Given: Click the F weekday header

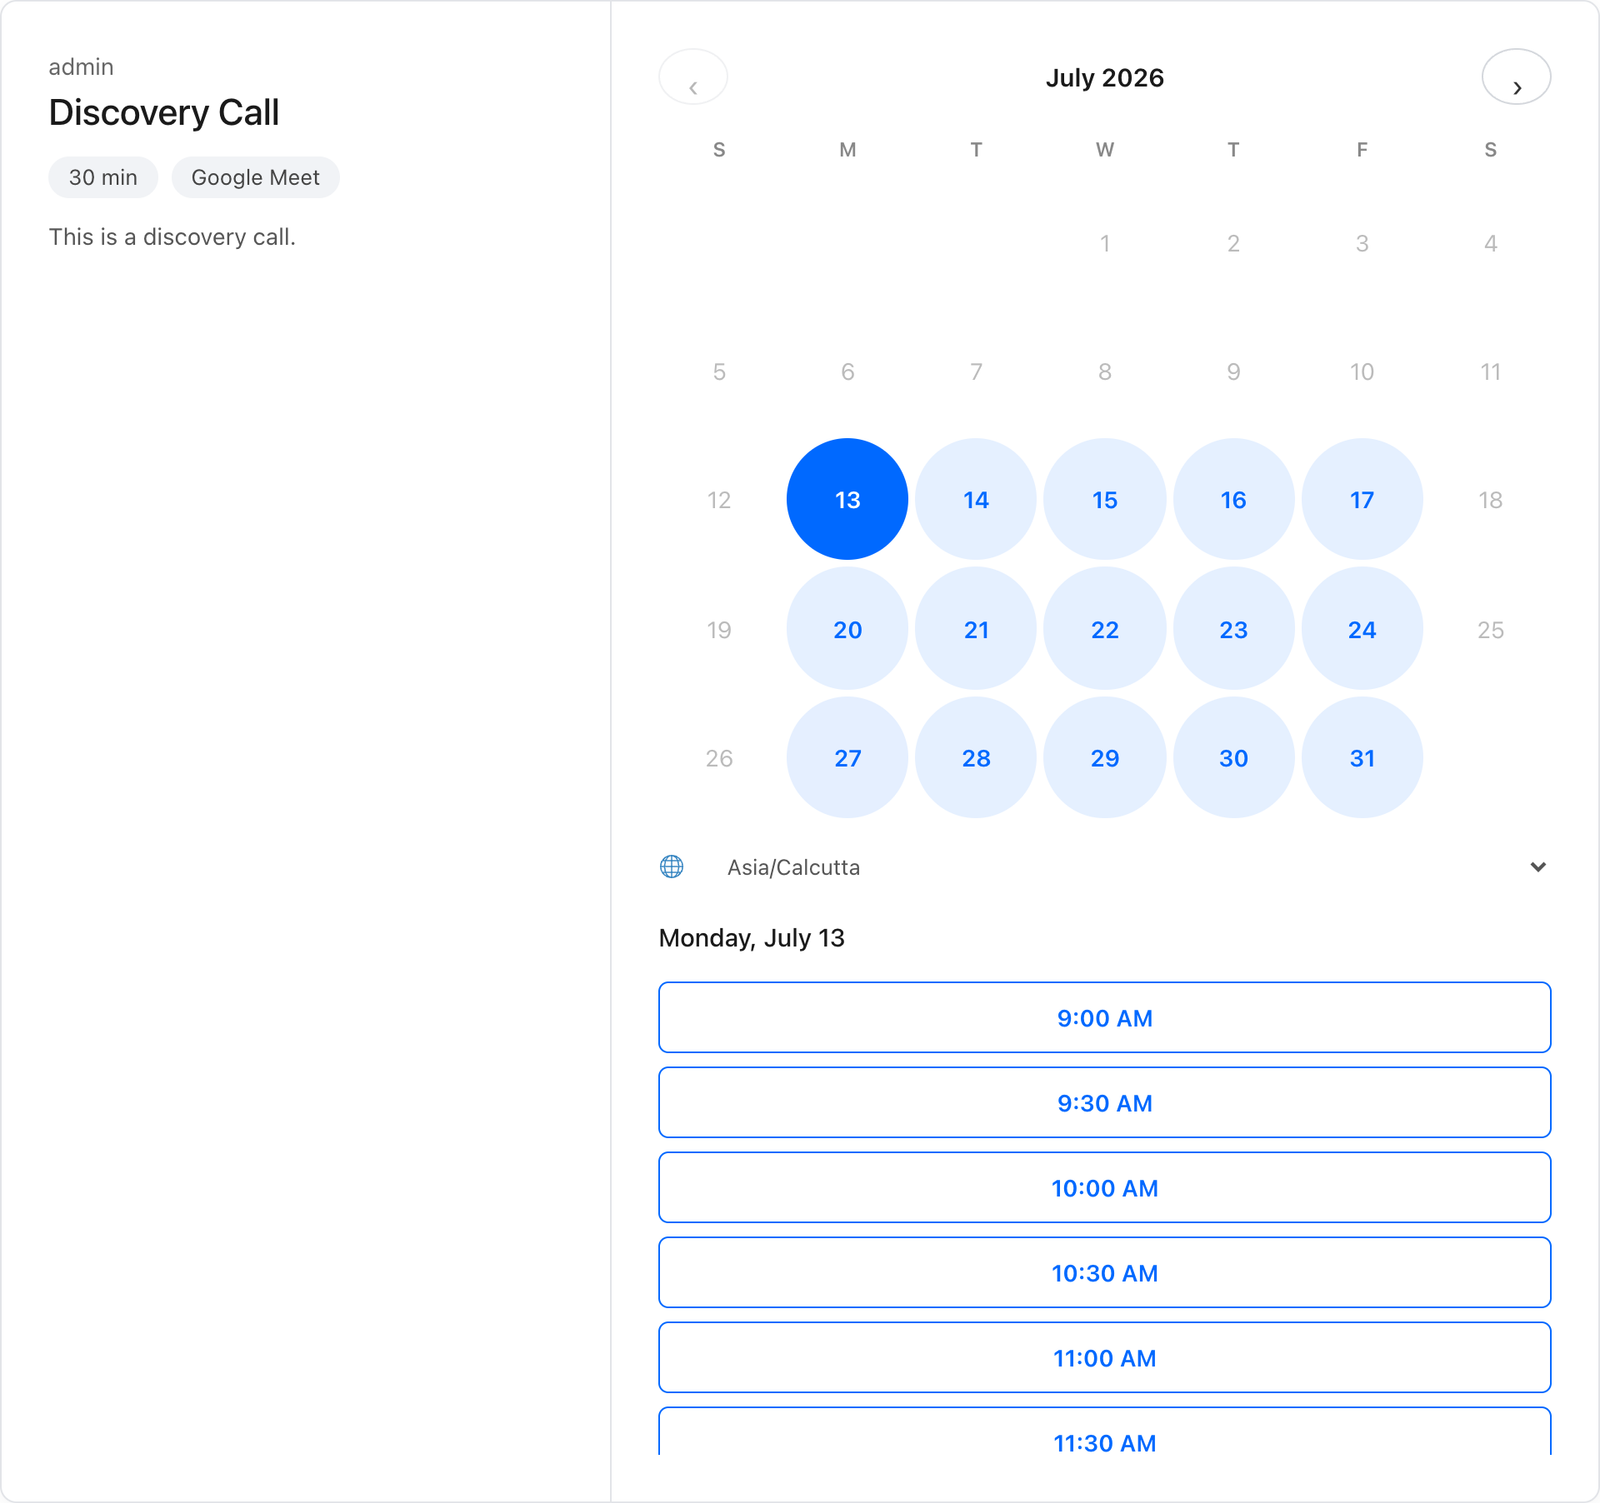Looking at the screenshot, I should coord(1362,150).
